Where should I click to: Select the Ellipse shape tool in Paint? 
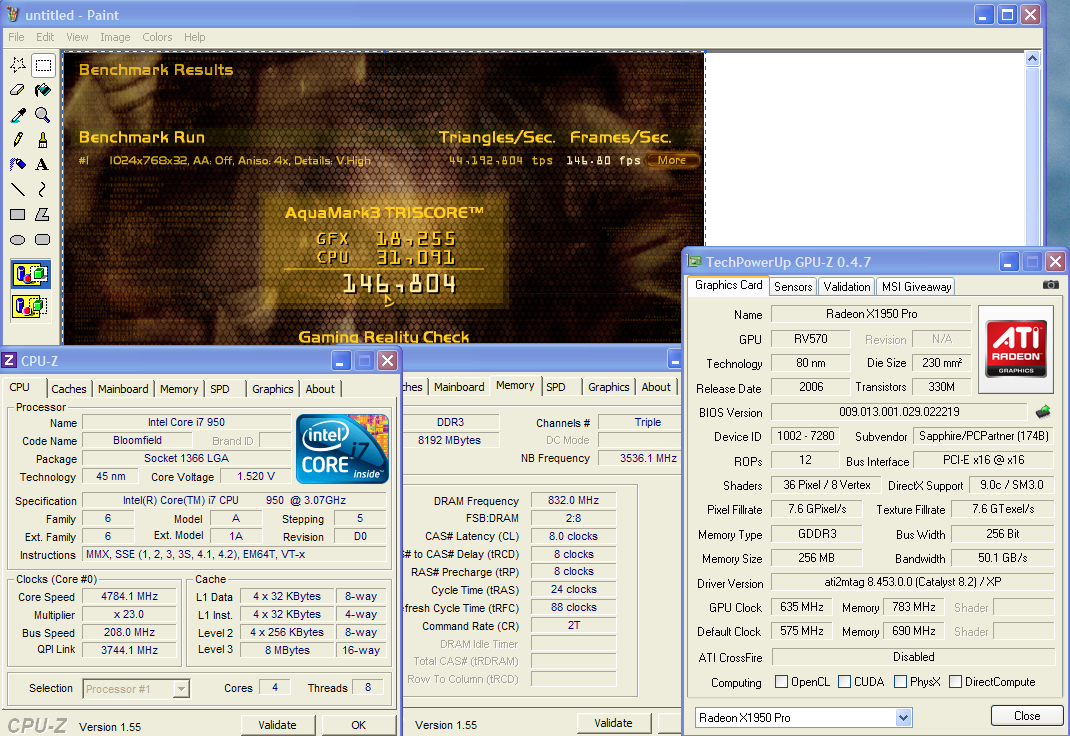coord(18,239)
